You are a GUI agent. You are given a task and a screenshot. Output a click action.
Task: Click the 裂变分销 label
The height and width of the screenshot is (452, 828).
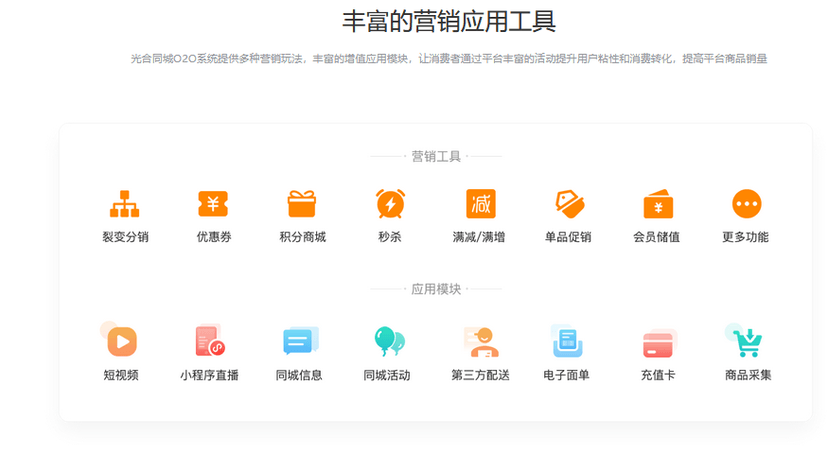[125, 237]
